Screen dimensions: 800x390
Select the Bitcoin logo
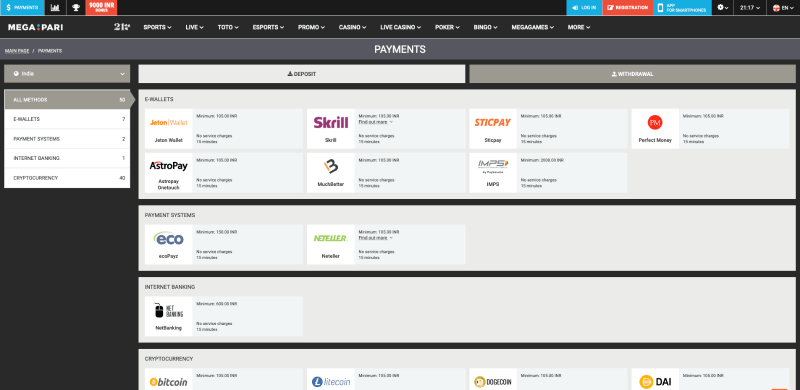pyautogui.click(x=168, y=382)
